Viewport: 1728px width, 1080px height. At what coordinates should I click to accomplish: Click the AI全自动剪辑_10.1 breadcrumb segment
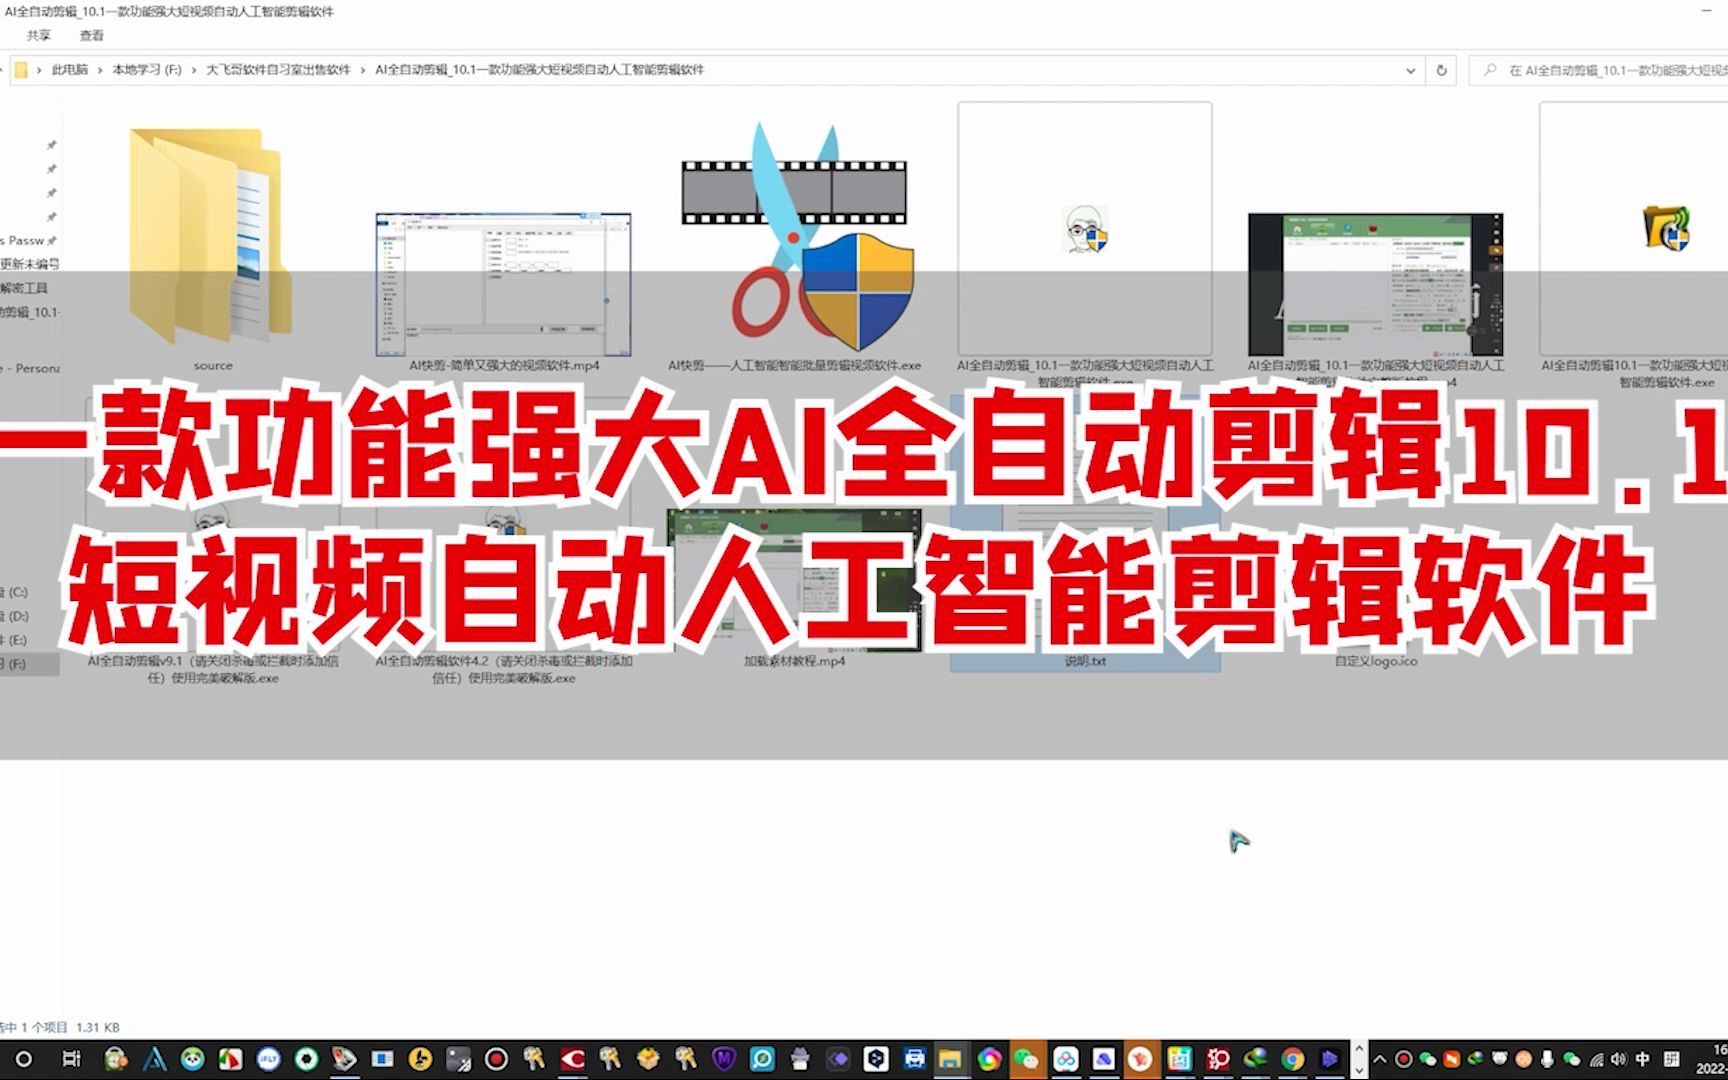coord(540,70)
